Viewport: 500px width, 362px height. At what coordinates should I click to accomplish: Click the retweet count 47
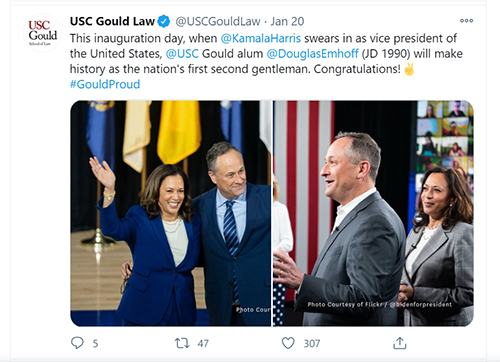pos(203,343)
